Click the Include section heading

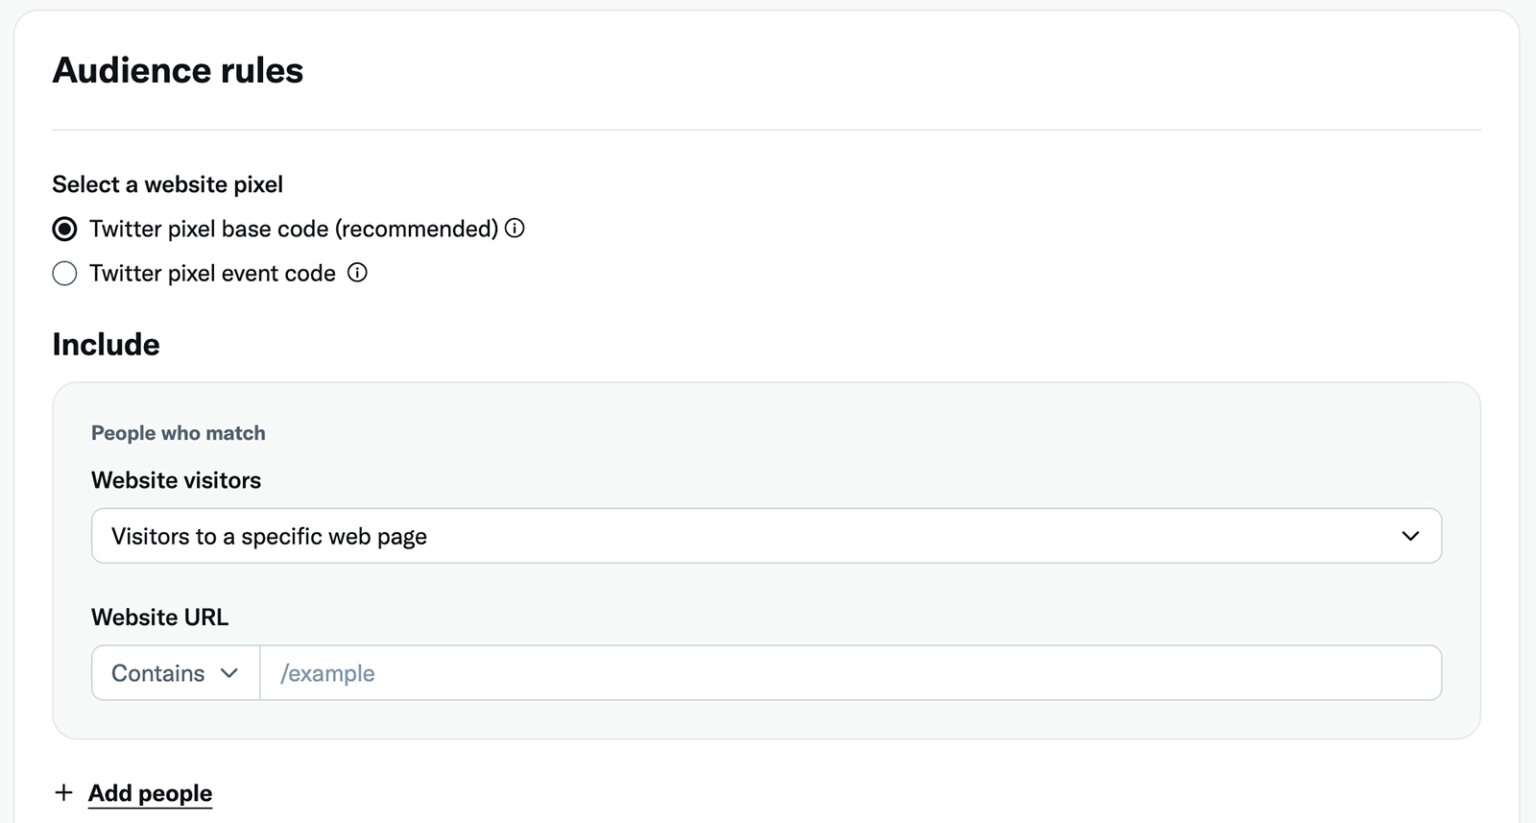coord(106,344)
